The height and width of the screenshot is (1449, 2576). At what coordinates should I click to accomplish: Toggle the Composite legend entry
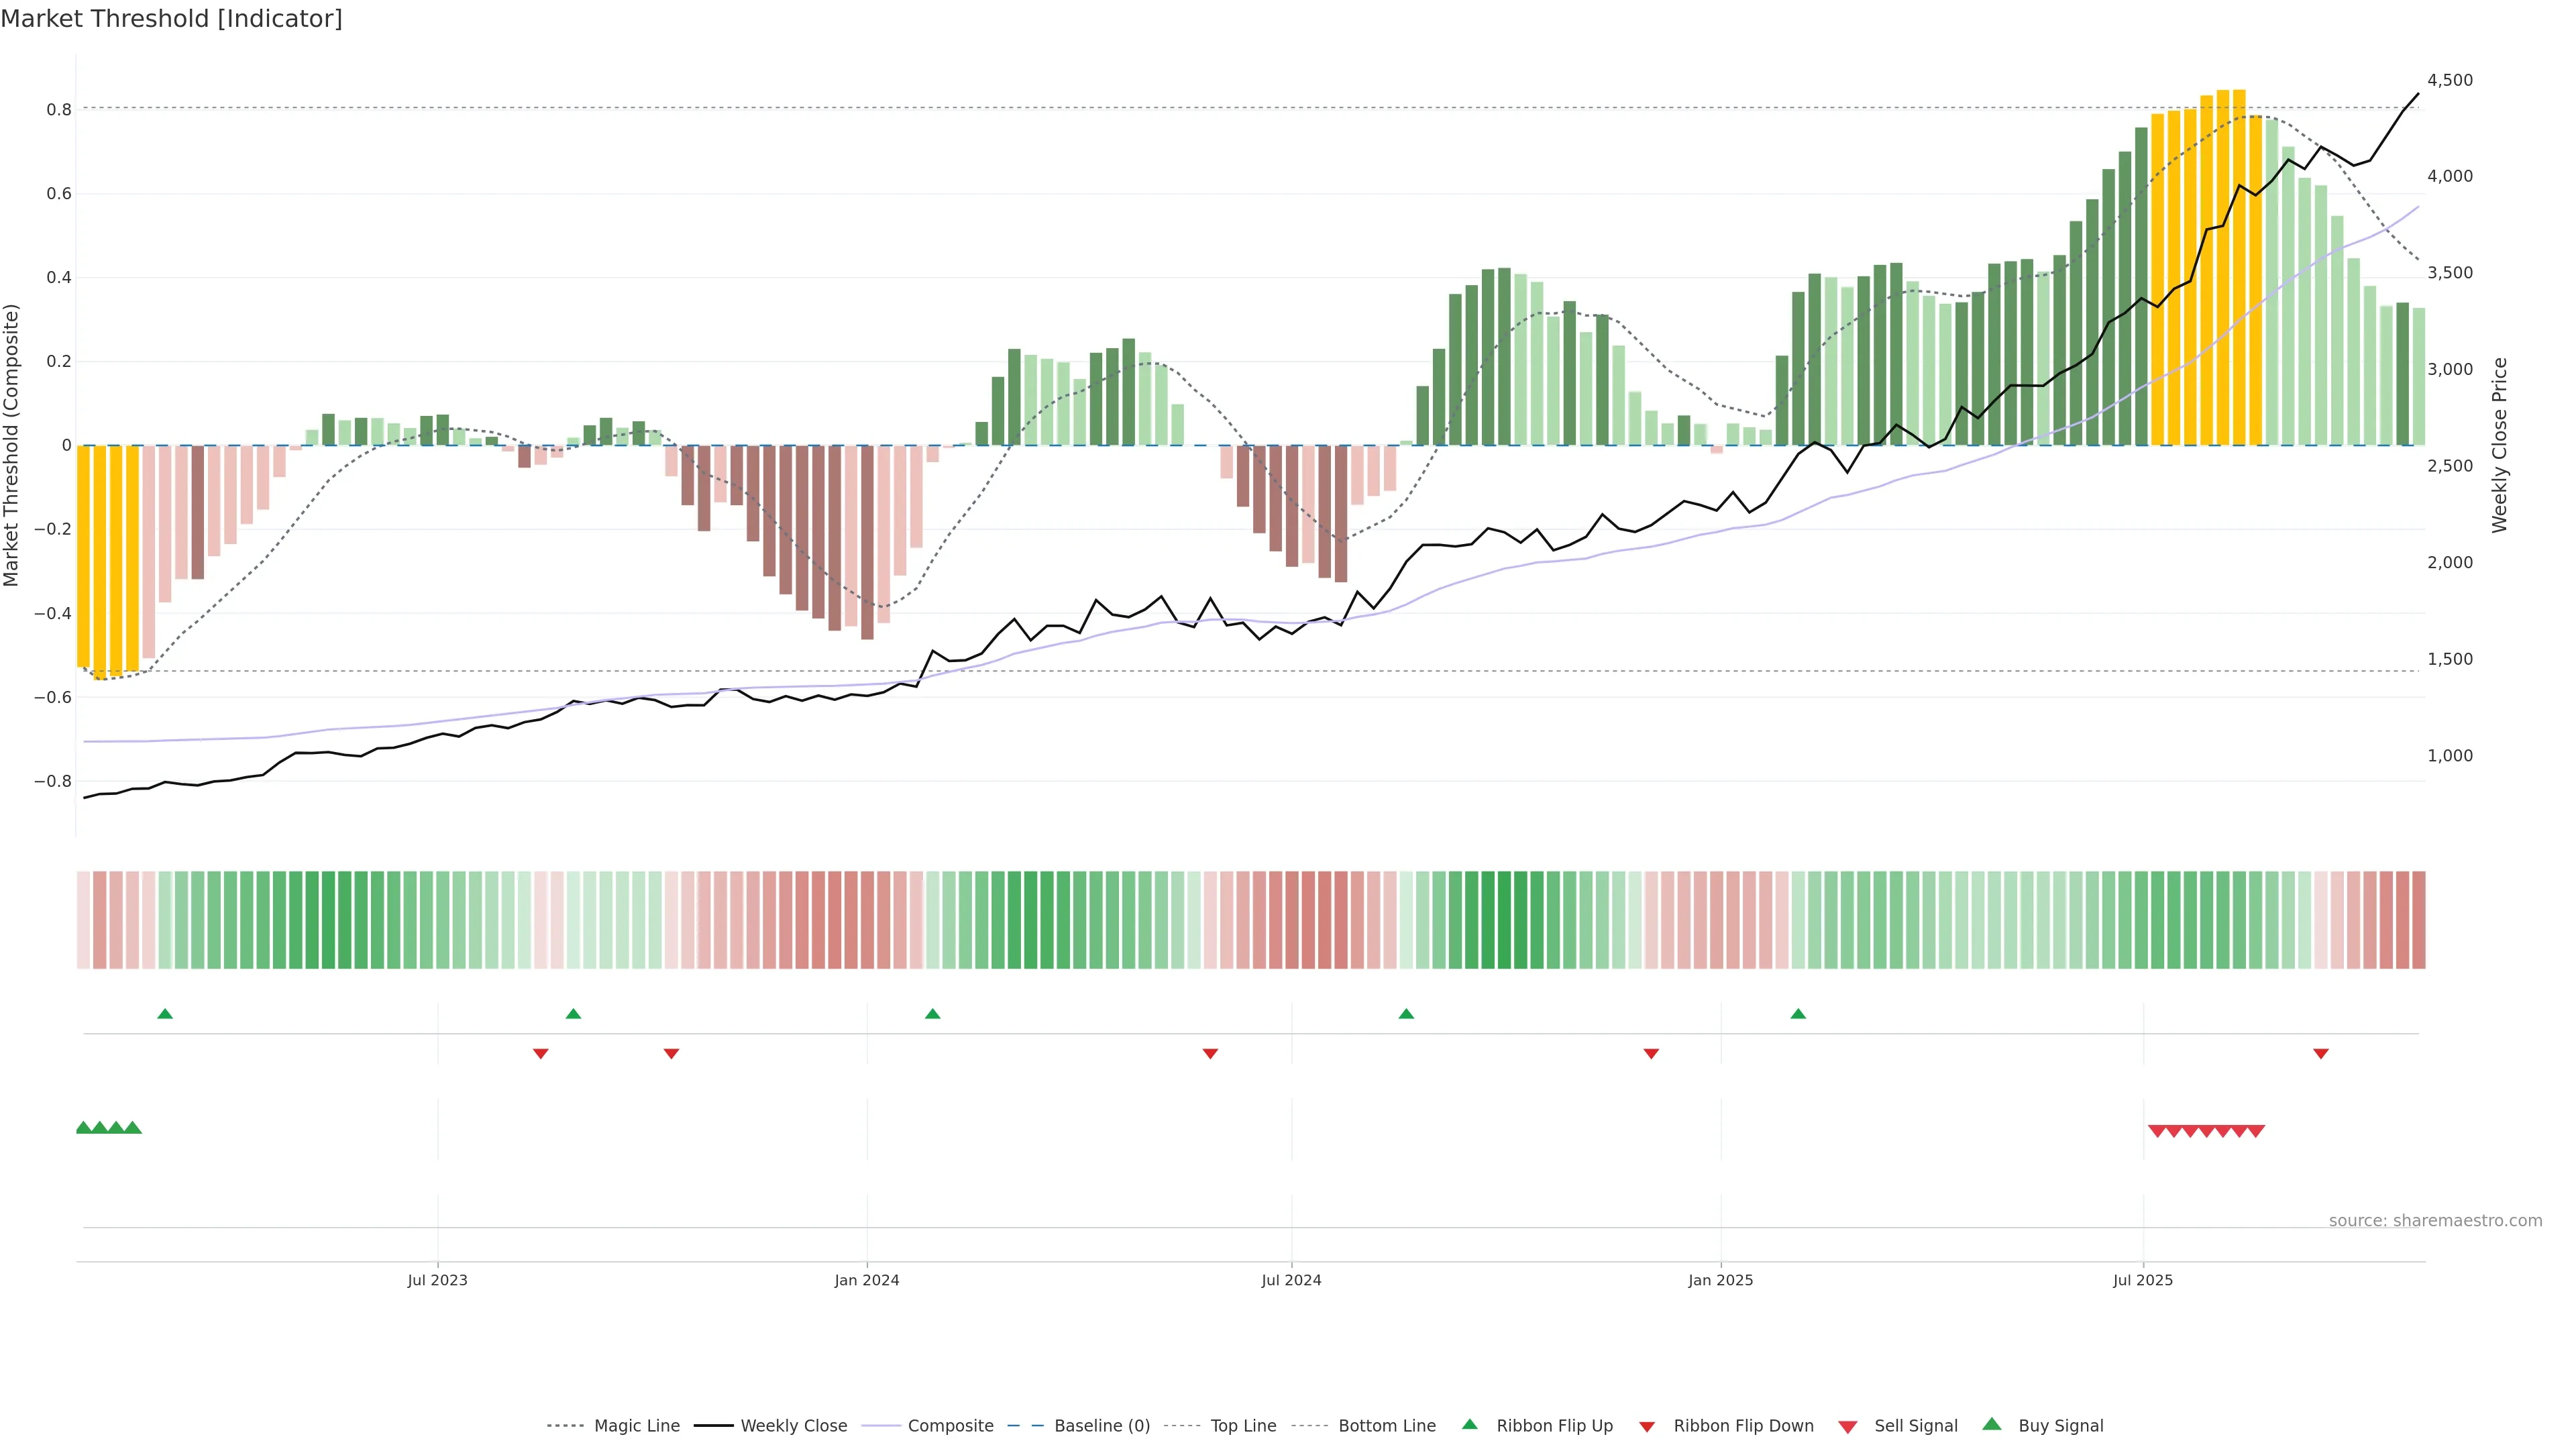pos(950,1426)
